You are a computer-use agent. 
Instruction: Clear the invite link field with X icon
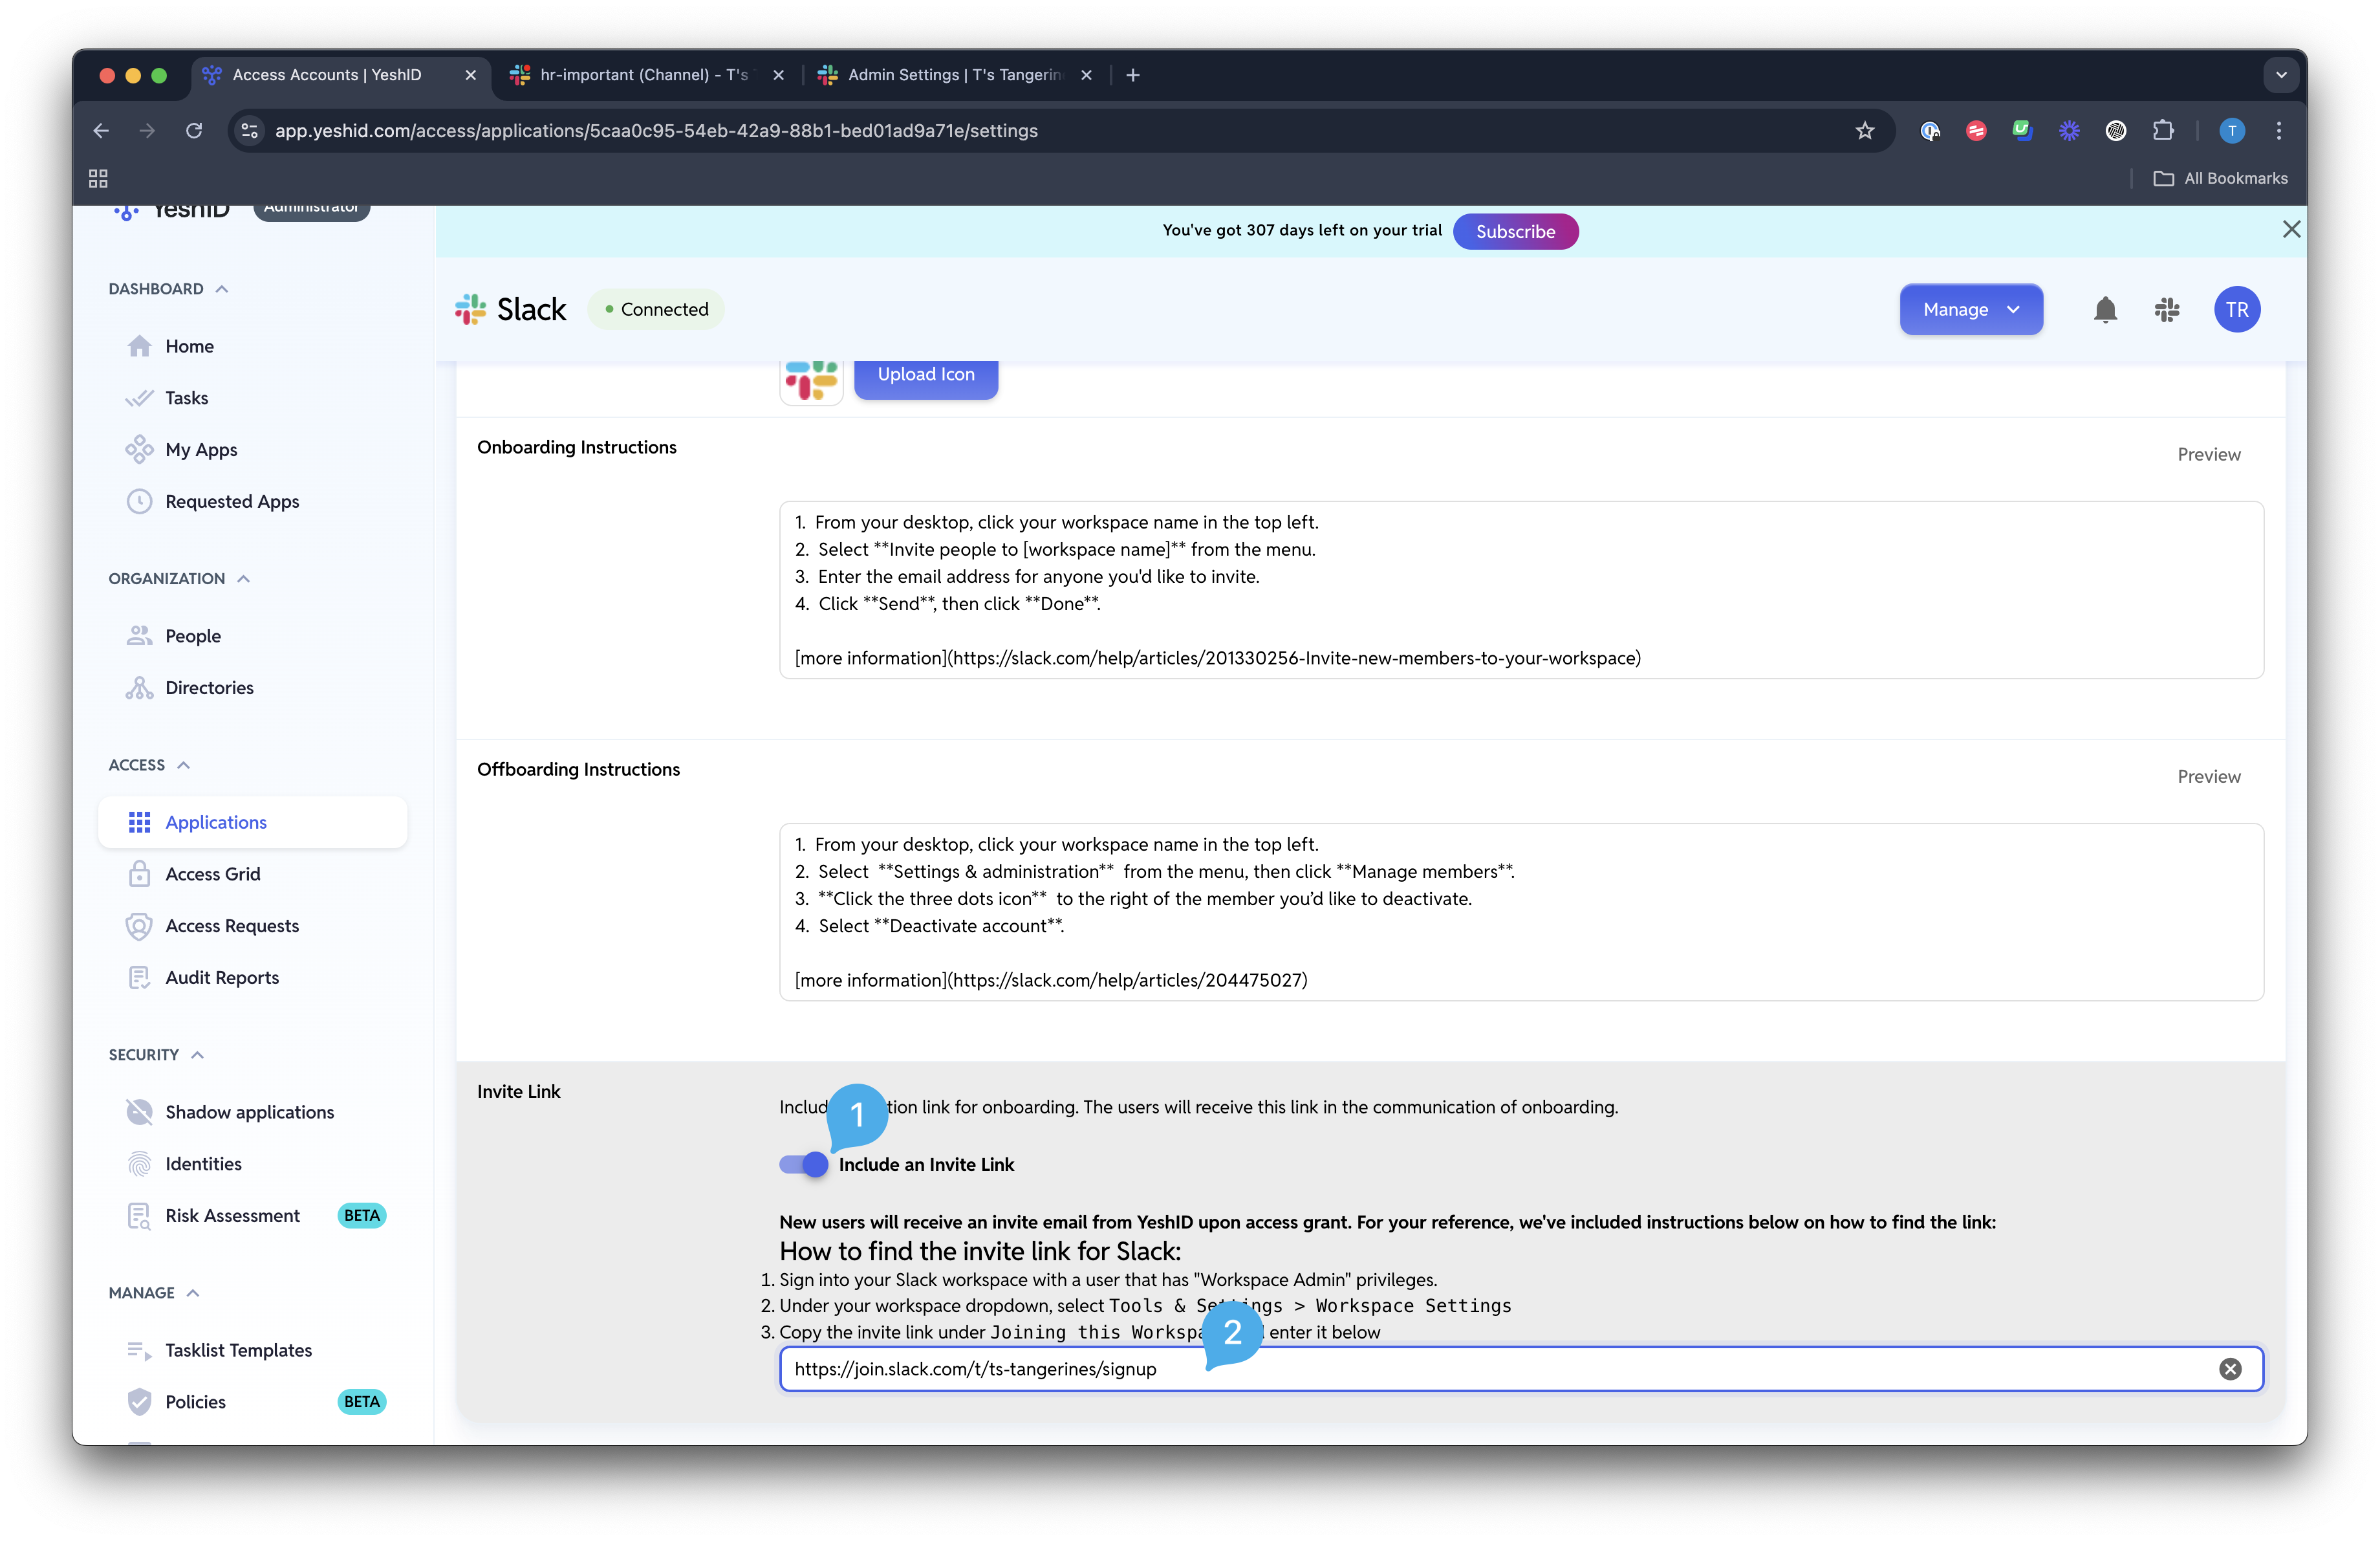tap(2230, 1369)
